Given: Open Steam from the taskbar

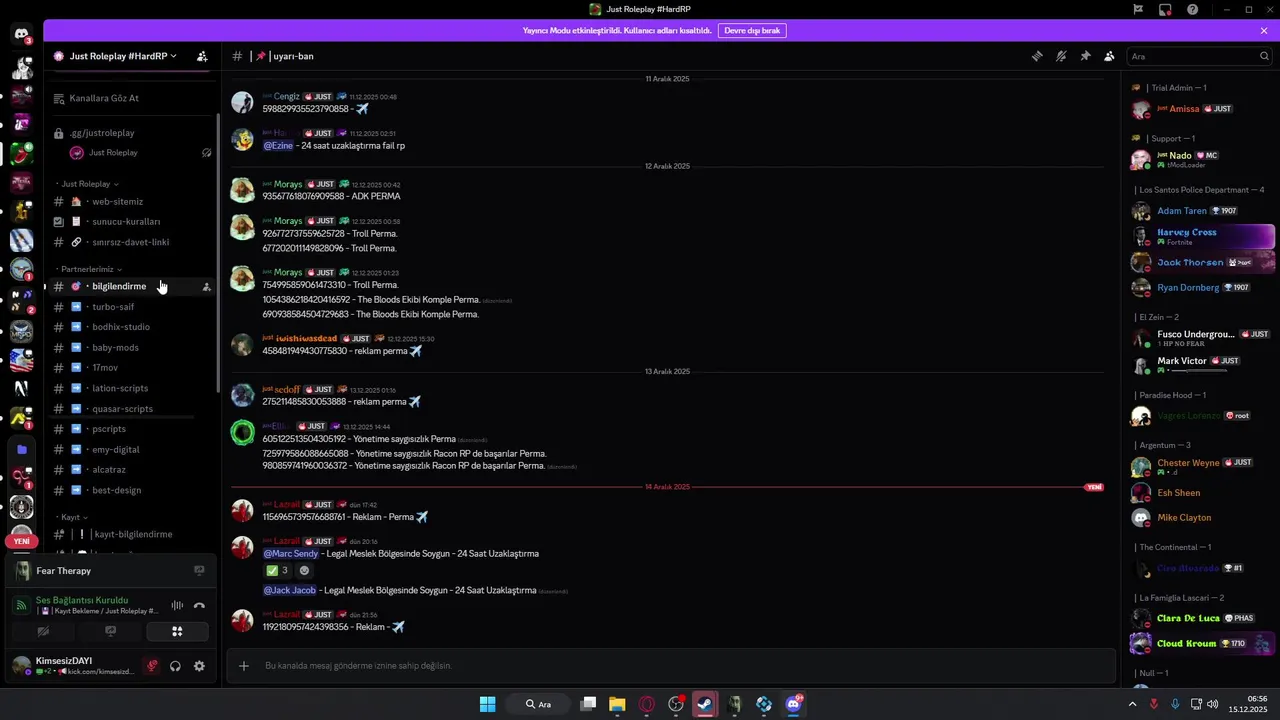Looking at the screenshot, I should coord(705,704).
